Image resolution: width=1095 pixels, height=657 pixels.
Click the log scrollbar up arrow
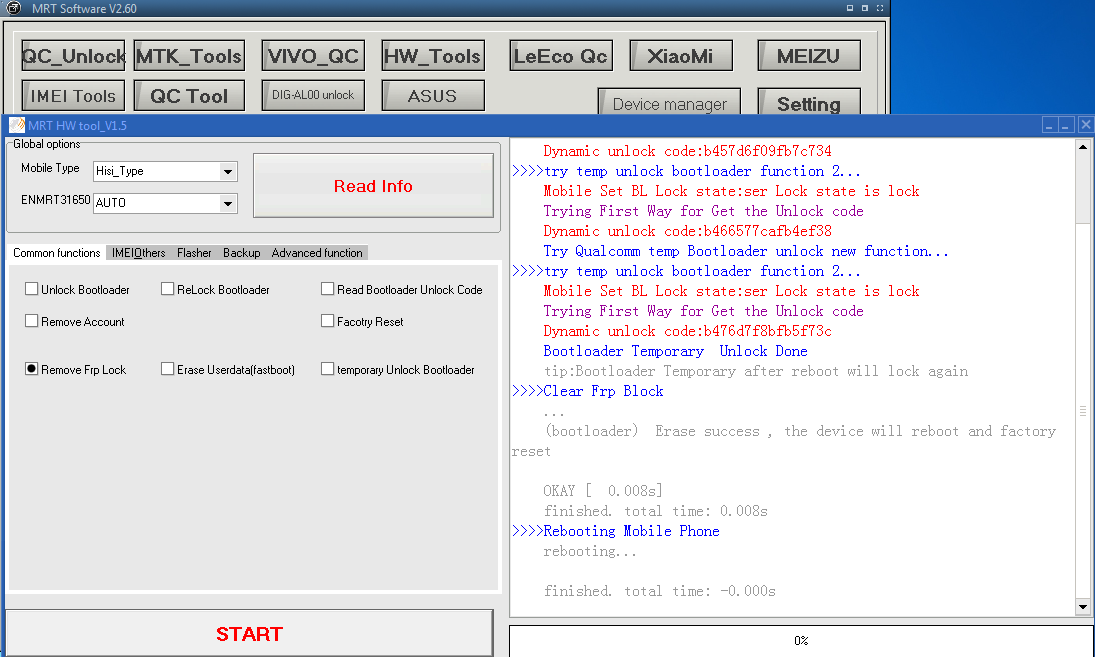click(x=1082, y=147)
